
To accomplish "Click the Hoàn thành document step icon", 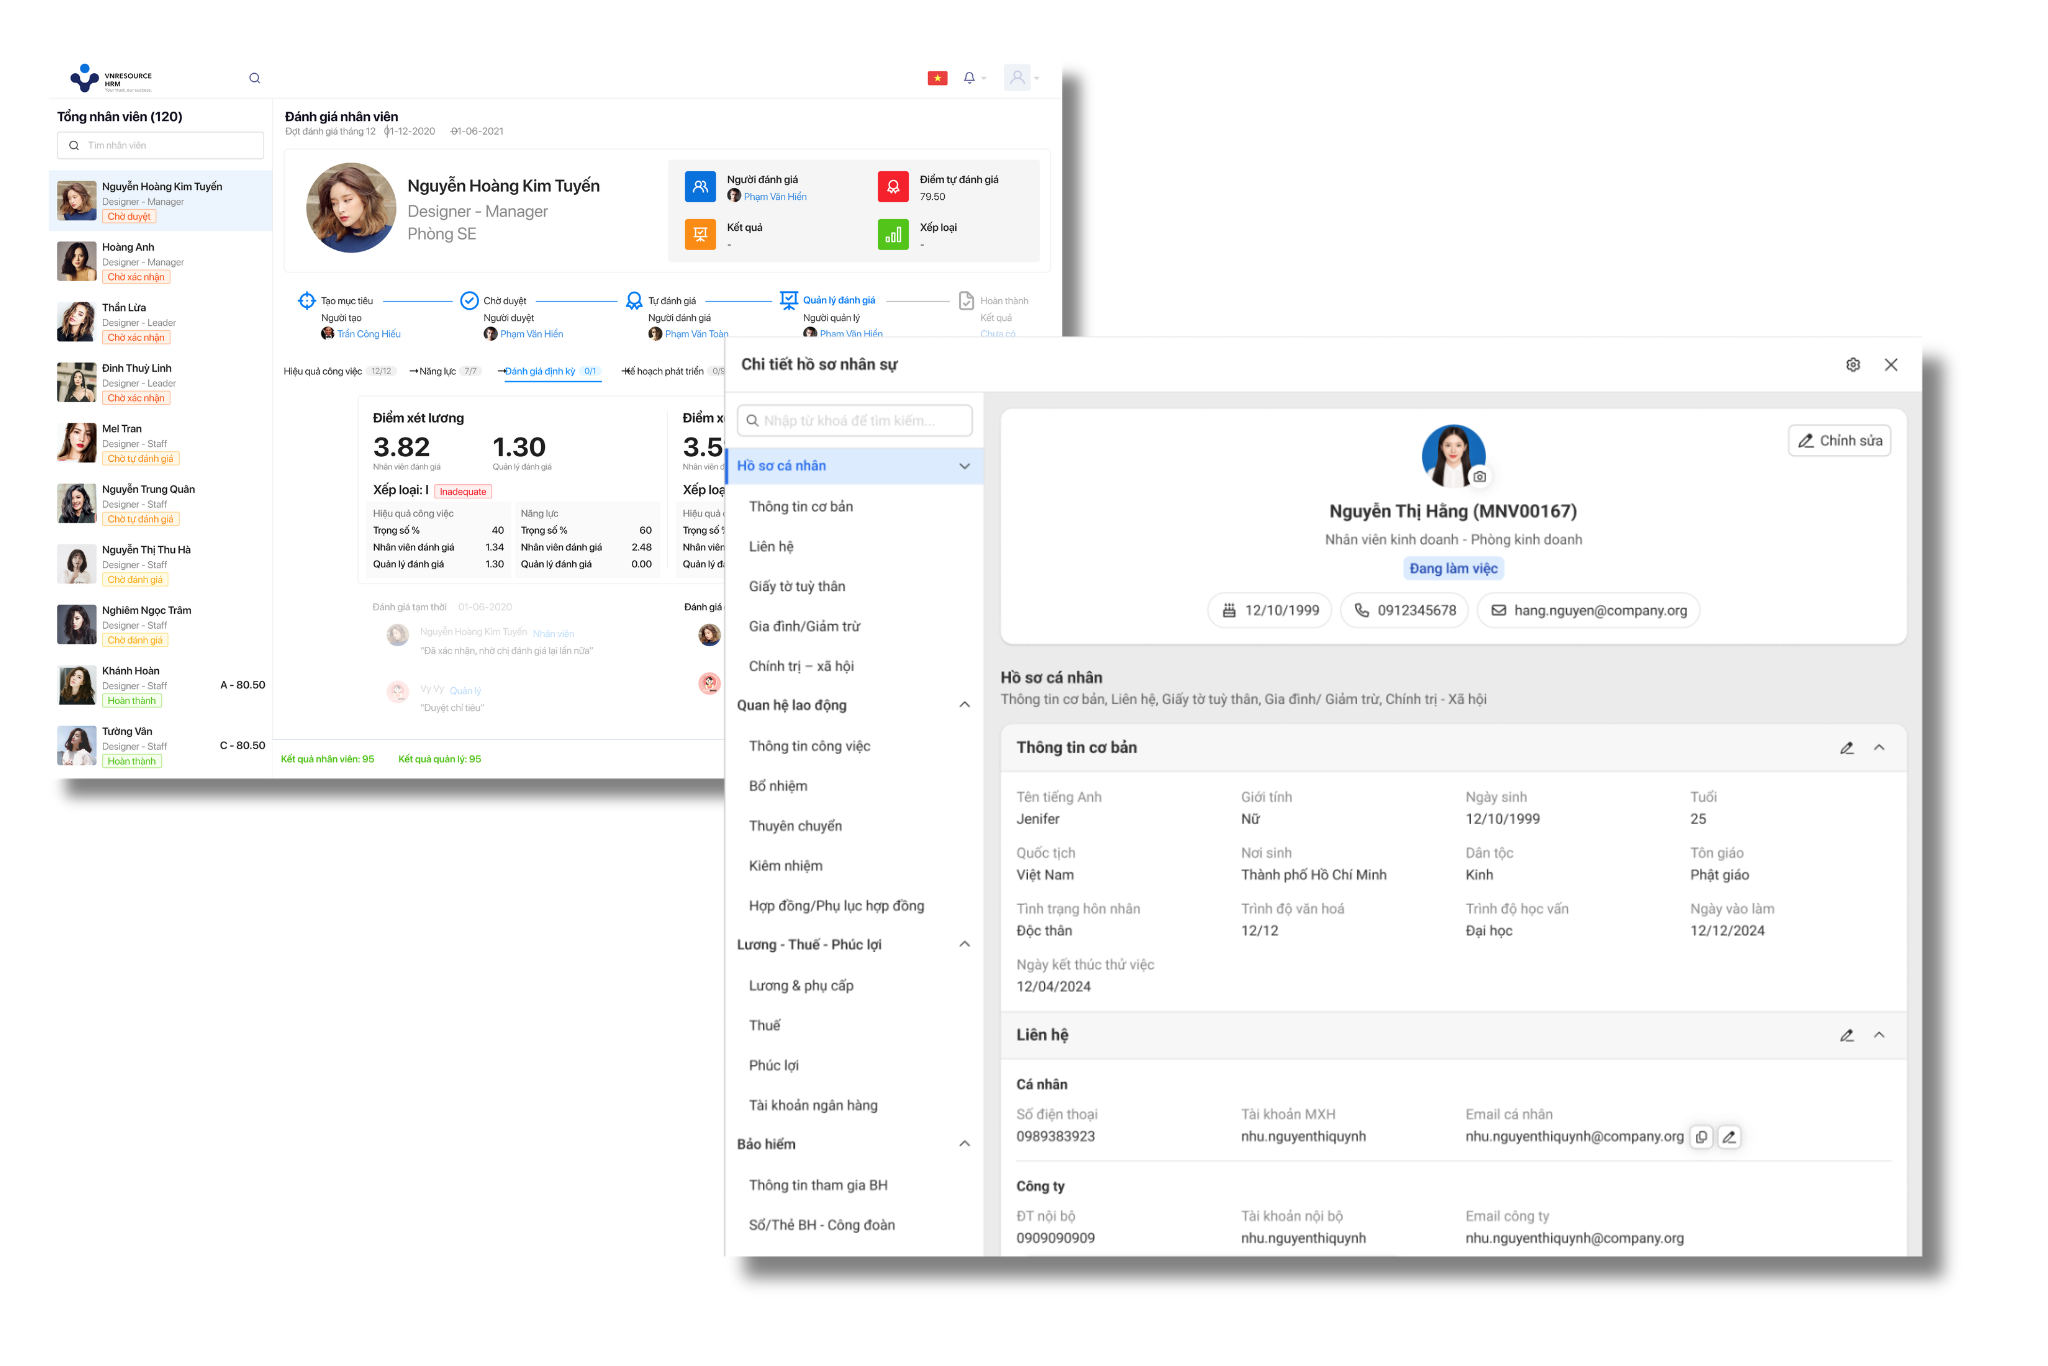I will [x=966, y=301].
